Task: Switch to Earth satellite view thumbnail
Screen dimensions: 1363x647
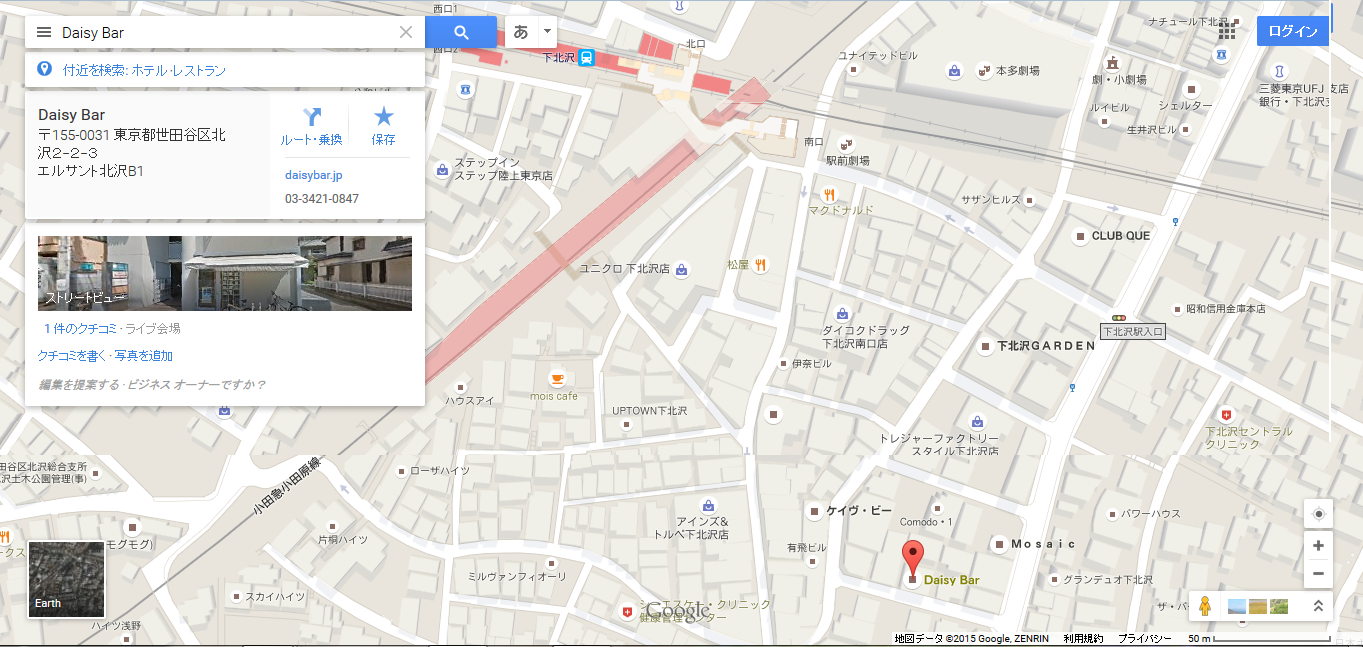Action: coord(66,579)
